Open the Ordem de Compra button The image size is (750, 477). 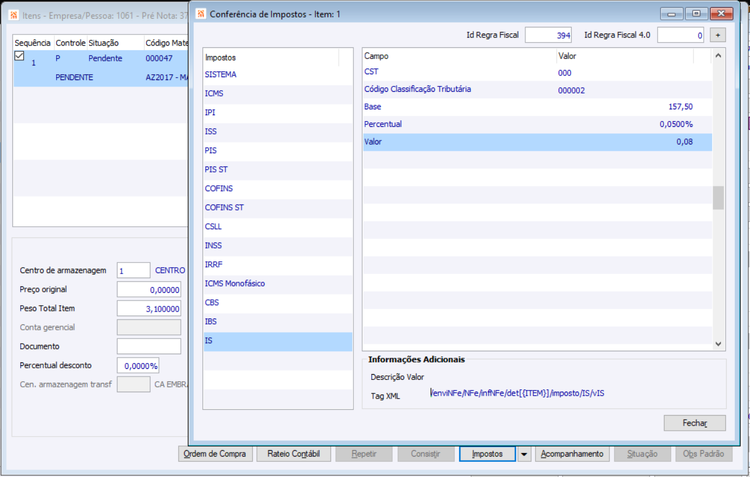pyautogui.click(x=215, y=454)
